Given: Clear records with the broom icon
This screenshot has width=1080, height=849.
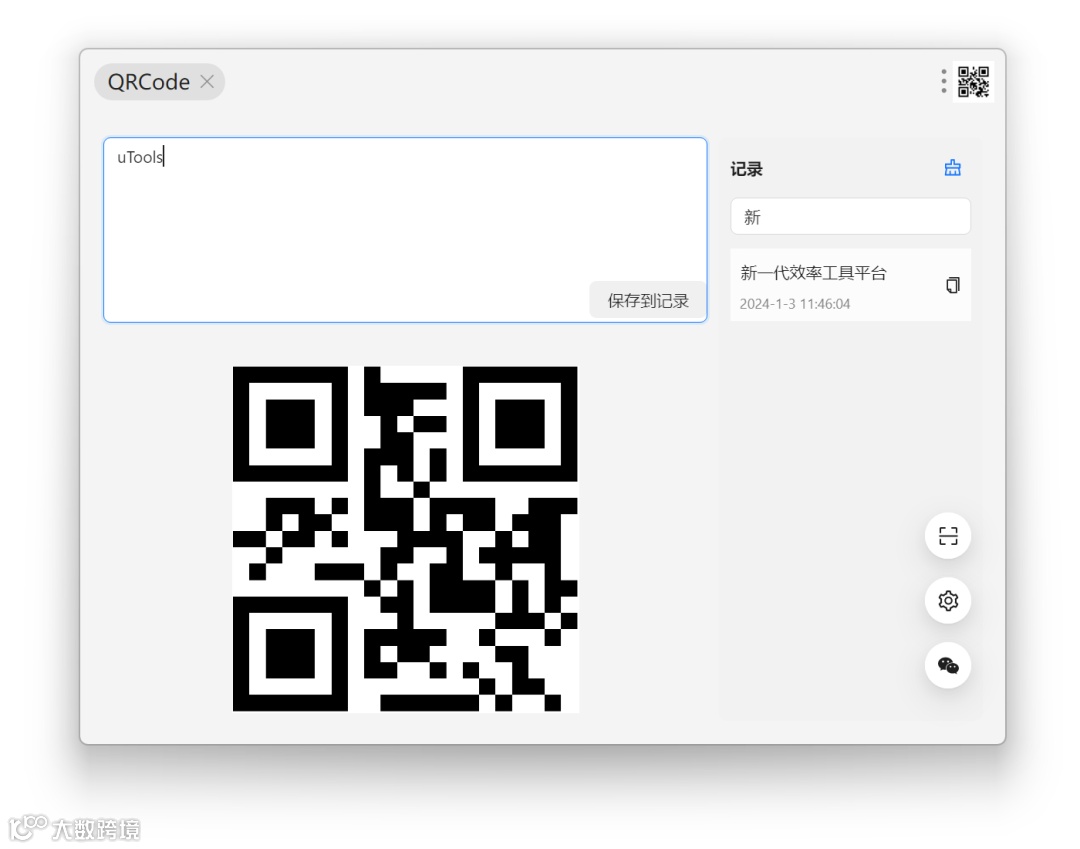Looking at the screenshot, I should [x=953, y=168].
